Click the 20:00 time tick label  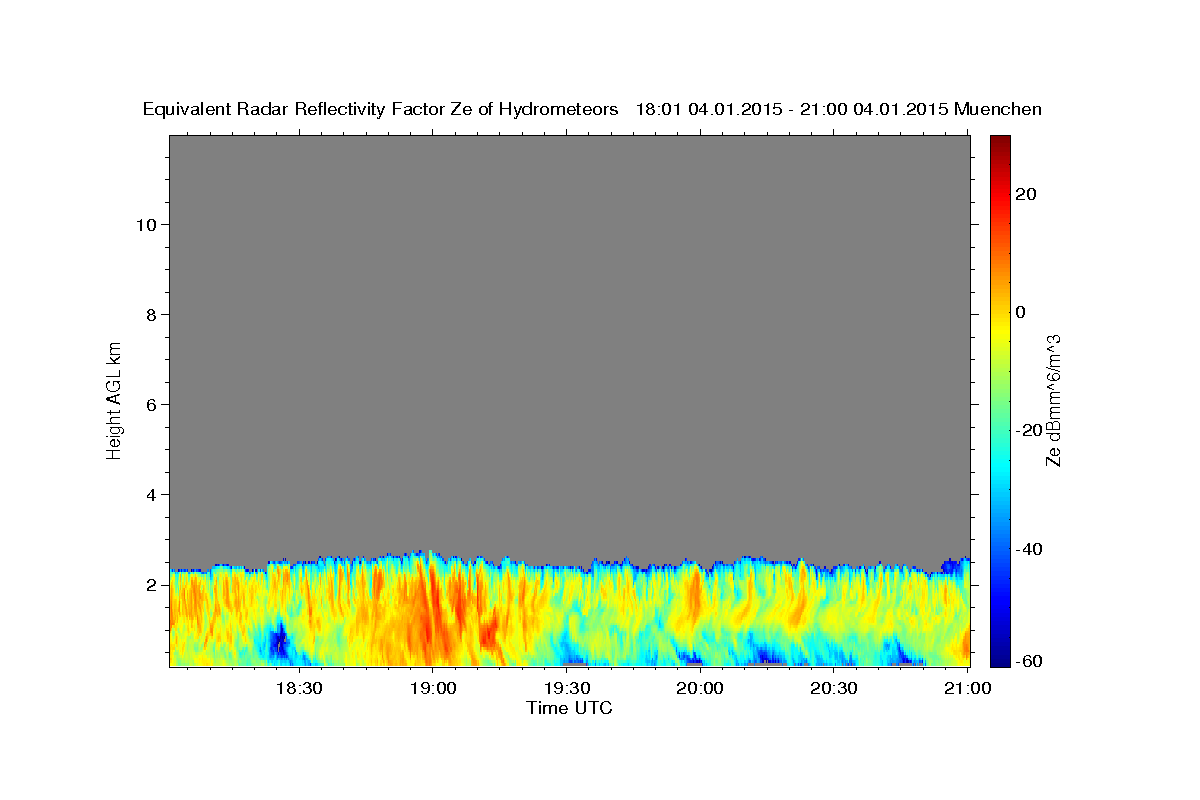pos(700,688)
